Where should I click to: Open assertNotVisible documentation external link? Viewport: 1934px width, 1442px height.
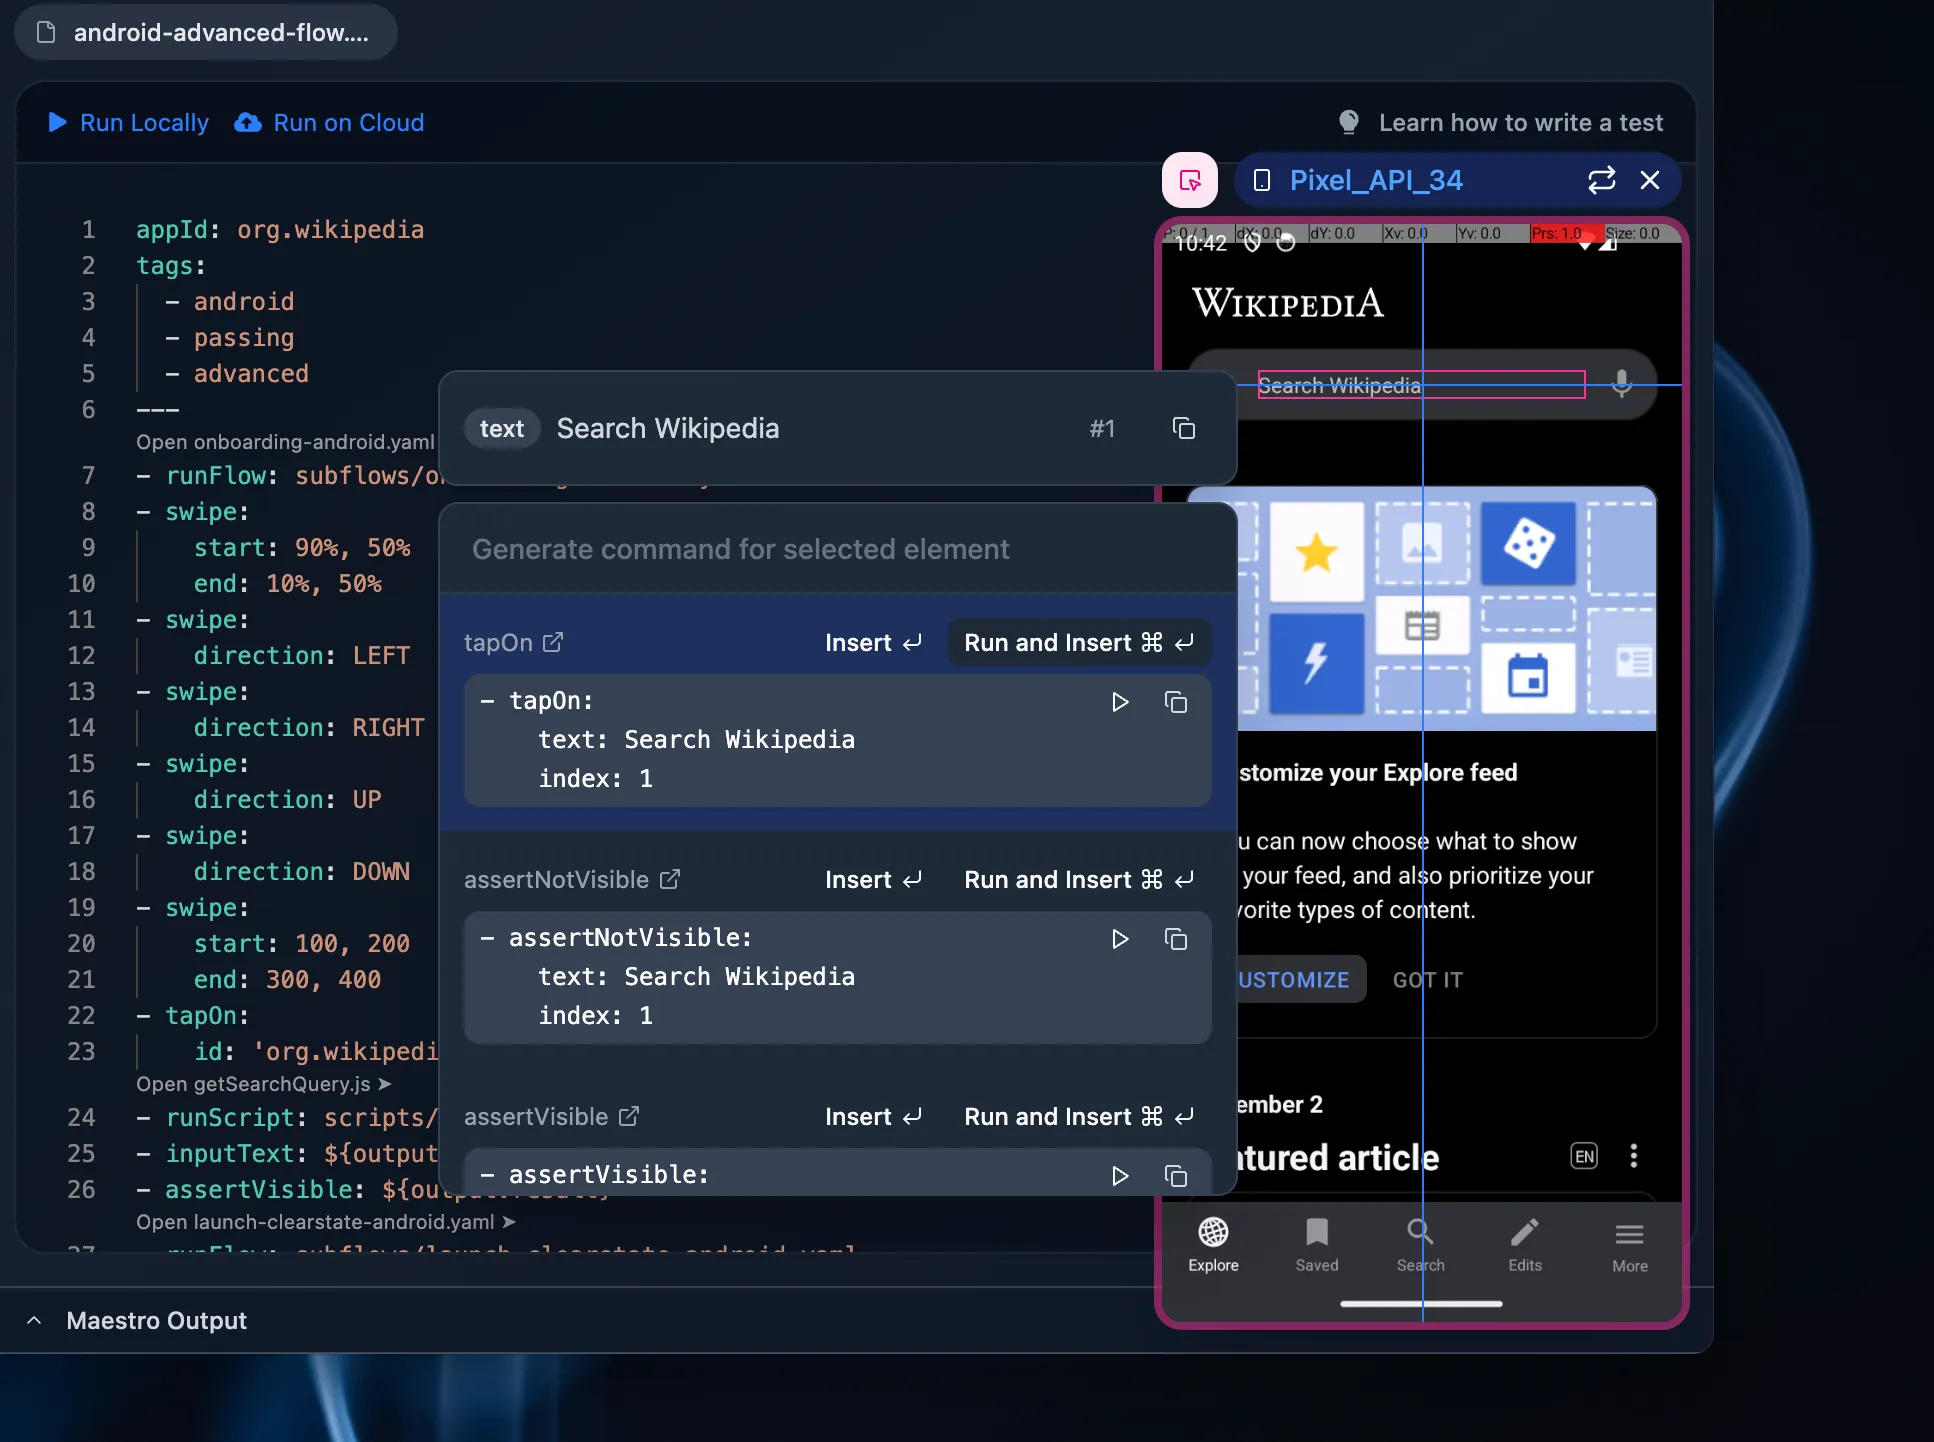click(x=670, y=879)
